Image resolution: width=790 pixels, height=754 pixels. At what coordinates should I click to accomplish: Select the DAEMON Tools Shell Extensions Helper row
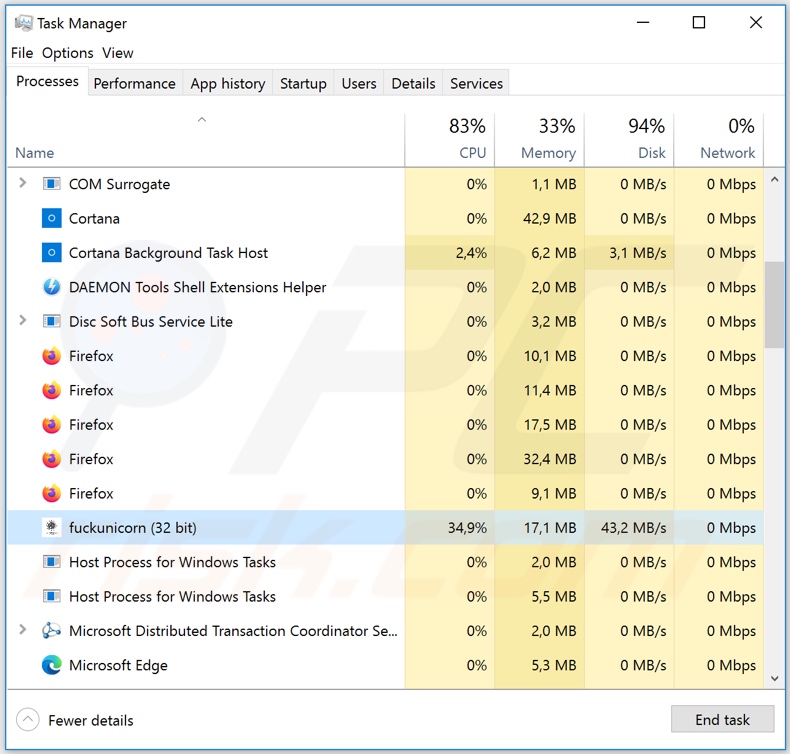pyautogui.click(x=385, y=287)
